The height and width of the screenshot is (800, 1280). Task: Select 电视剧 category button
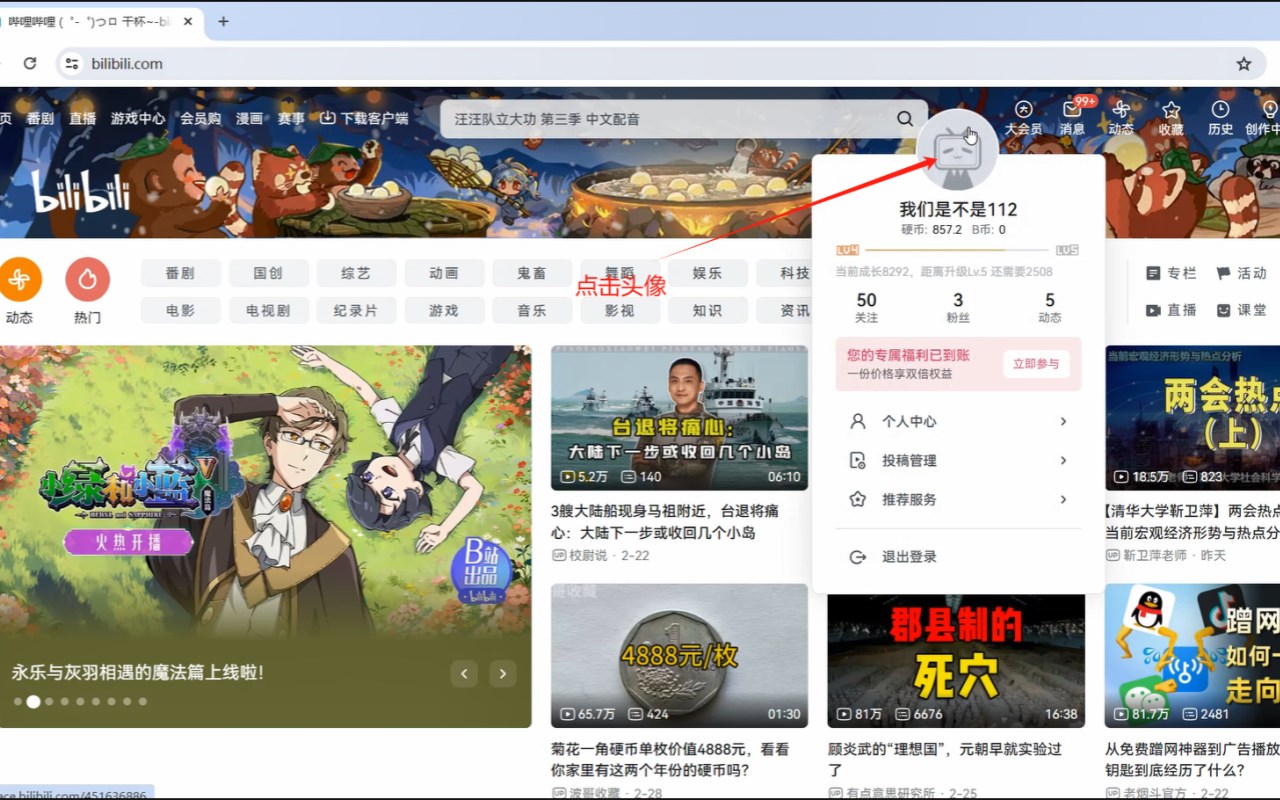268,310
